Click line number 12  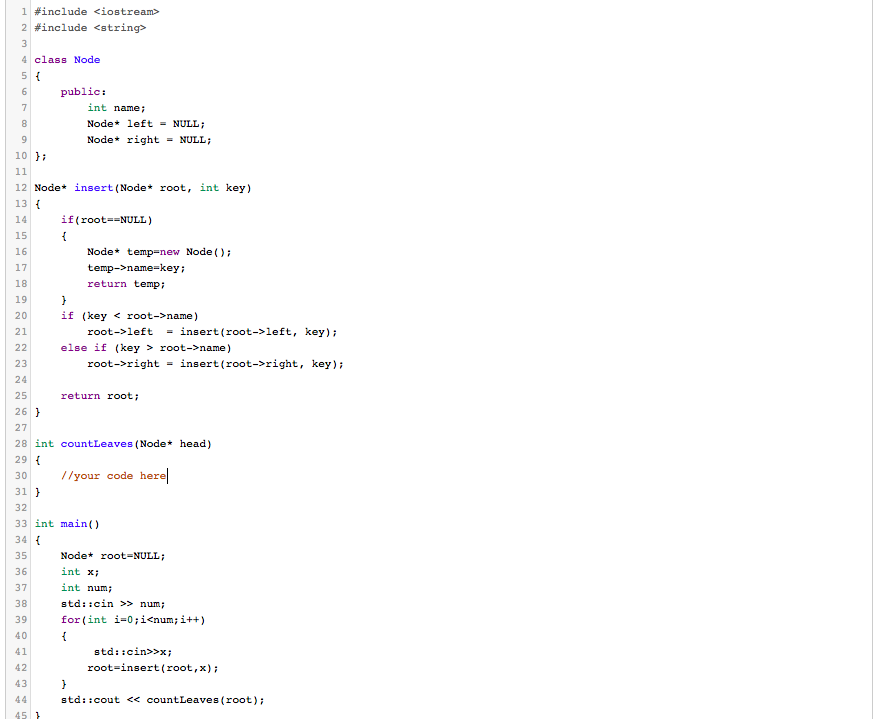(21, 187)
